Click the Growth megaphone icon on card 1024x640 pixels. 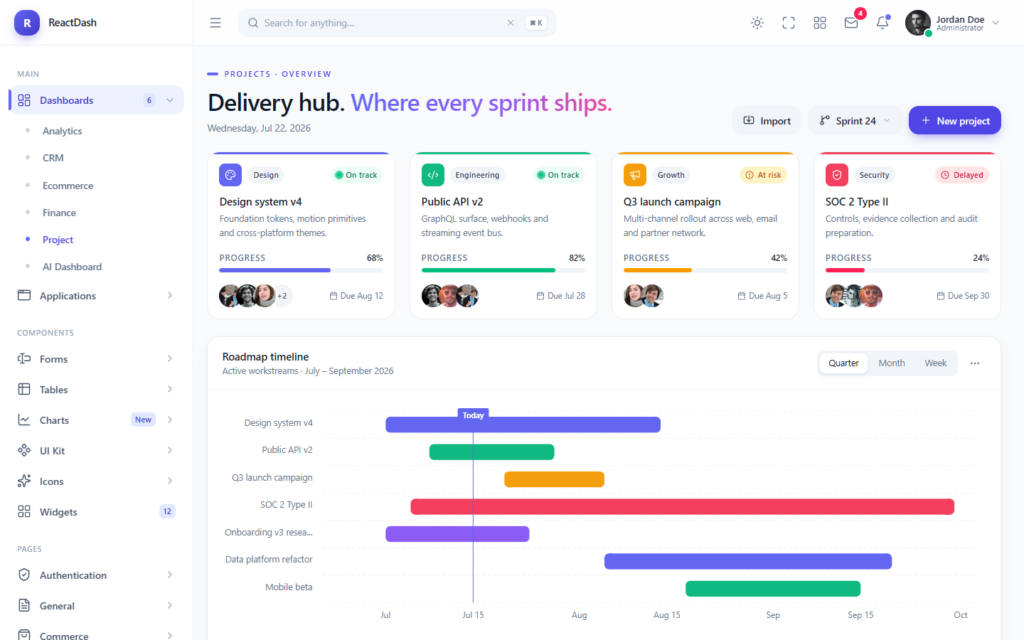pyautogui.click(x=634, y=175)
